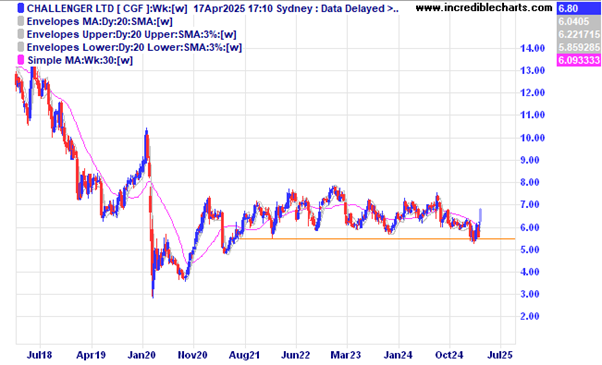Click the Jan20 date axis label
The height and width of the screenshot is (365, 602).
point(142,355)
